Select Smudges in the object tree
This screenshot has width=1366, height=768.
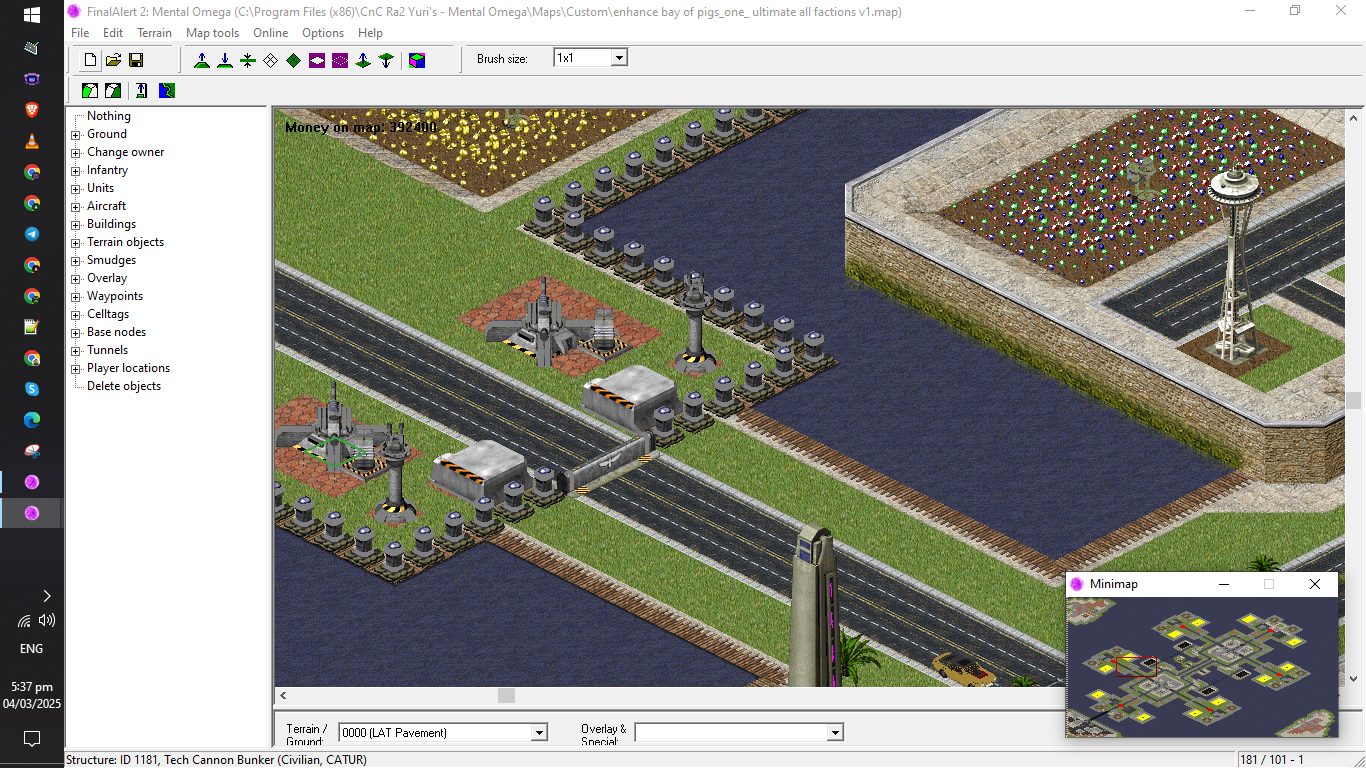(x=111, y=260)
